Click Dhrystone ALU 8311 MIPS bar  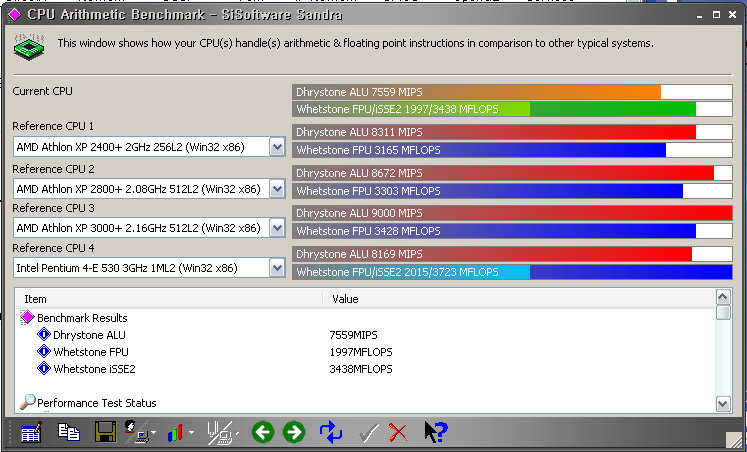coord(512,132)
